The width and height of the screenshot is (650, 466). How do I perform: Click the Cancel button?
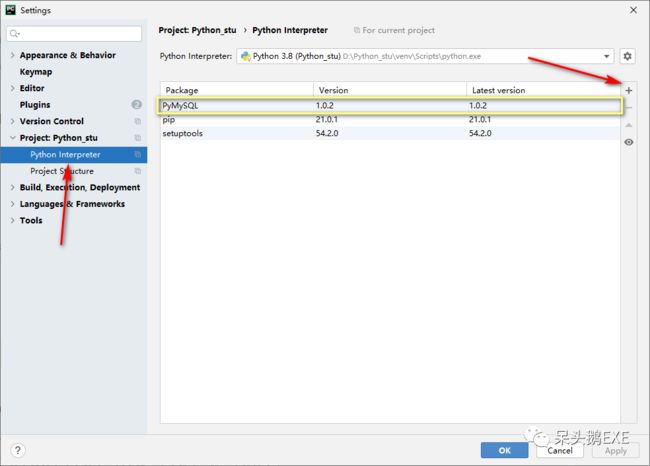pyautogui.click(x=560, y=450)
